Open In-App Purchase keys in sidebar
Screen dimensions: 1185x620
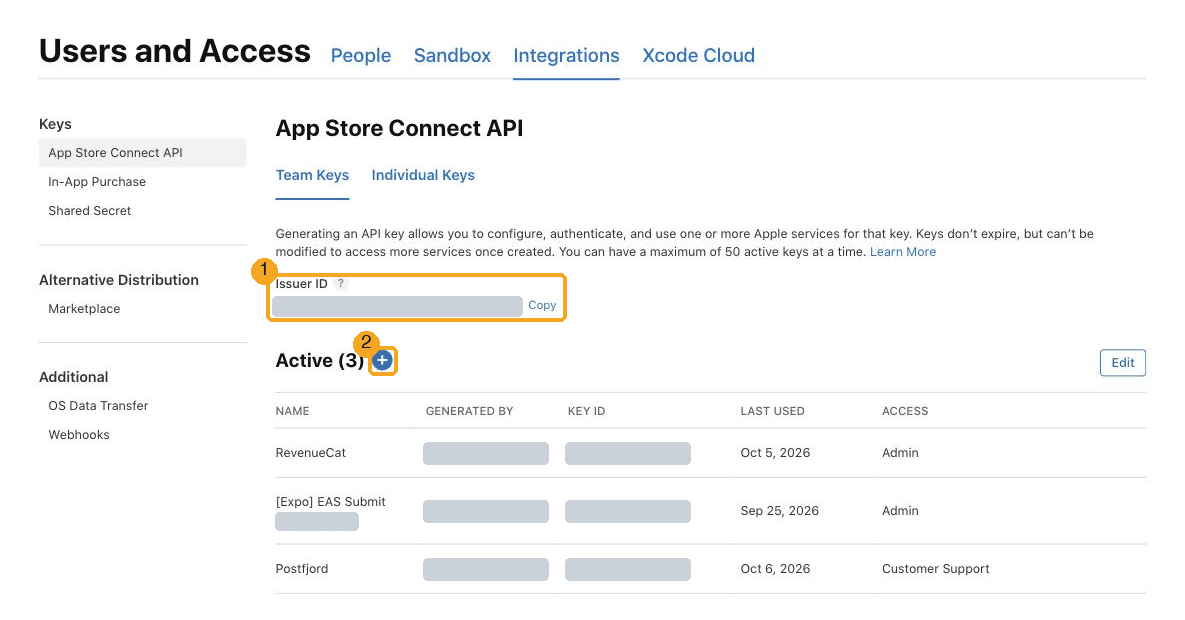pyautogui.click(x=97, y=182)
